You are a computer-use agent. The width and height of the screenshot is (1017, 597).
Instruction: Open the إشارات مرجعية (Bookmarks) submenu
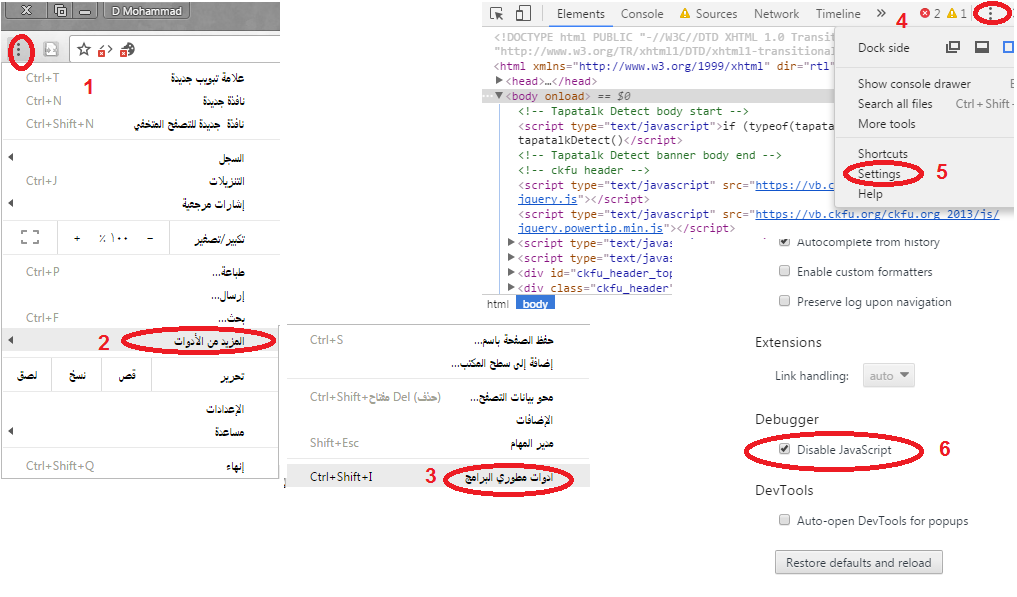[x=141, y=204]
